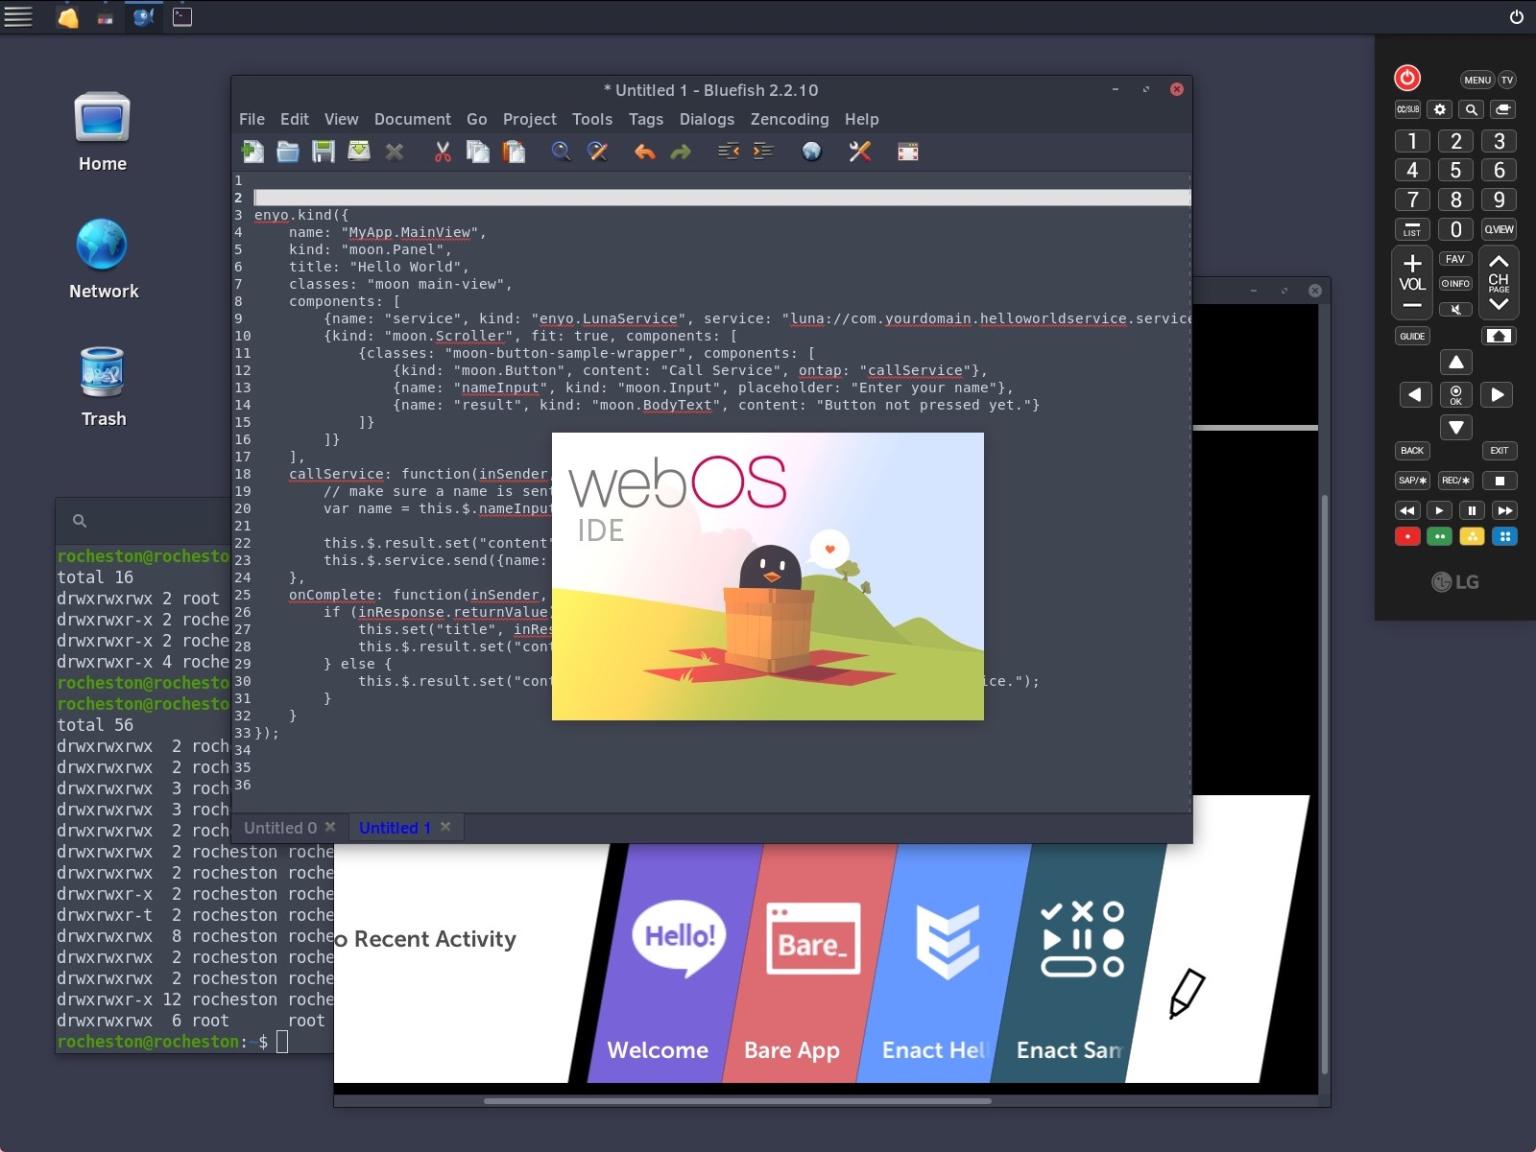Cut selection with the scissors icon

(x=442, y=151)
